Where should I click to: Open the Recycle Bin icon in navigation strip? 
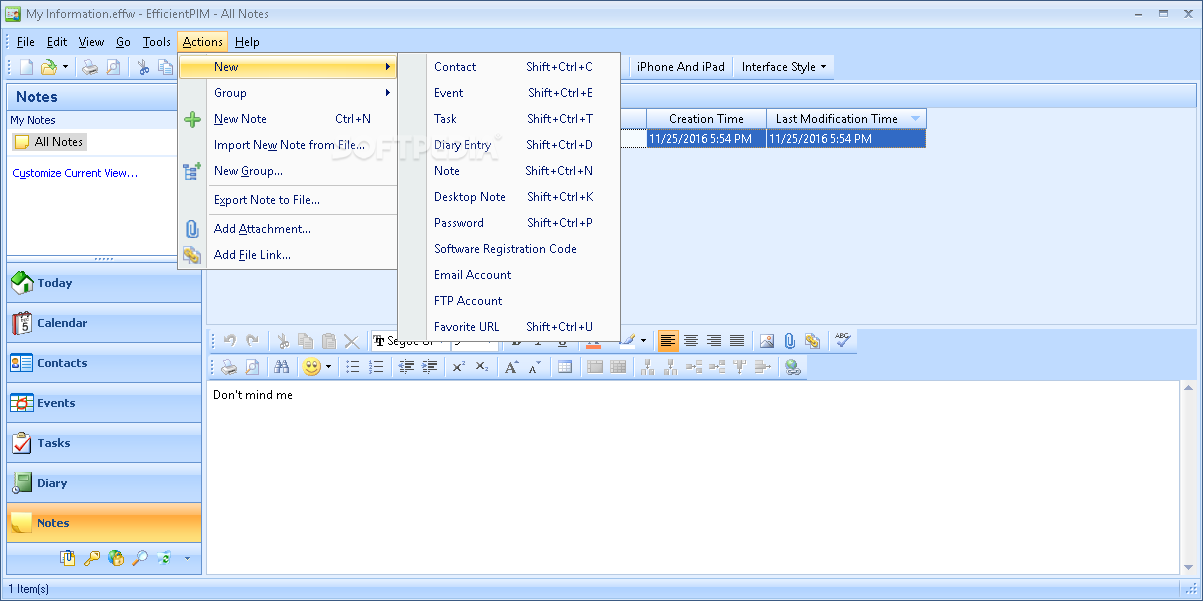[x=164, y=558]
